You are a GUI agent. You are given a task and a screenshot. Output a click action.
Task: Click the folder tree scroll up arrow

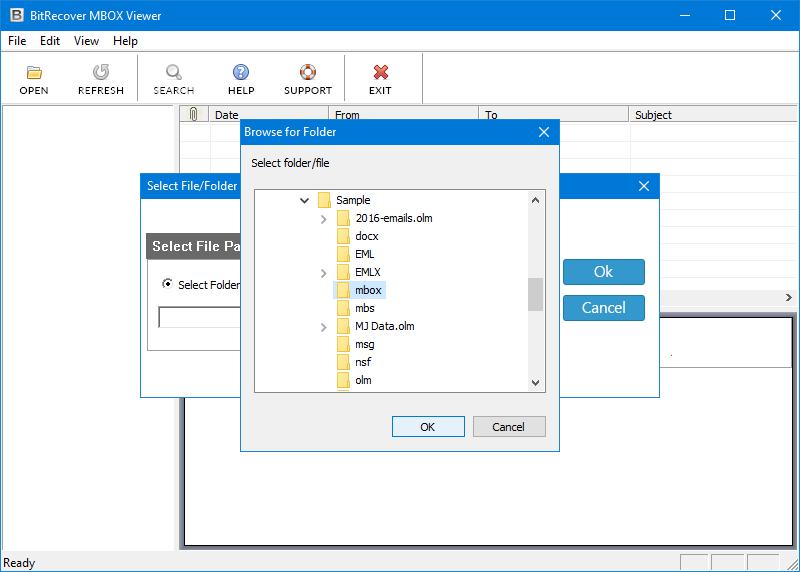(x=535, y=200)
